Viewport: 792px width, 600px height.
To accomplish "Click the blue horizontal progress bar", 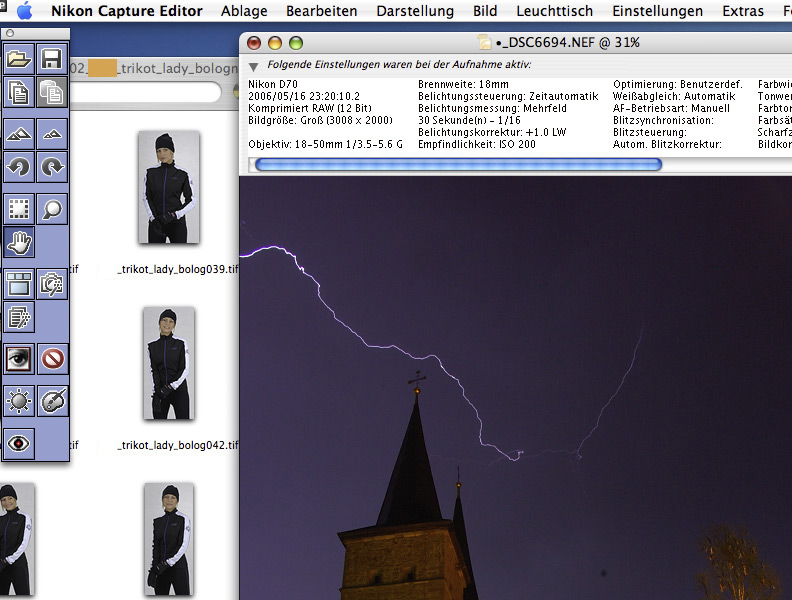I will (x=458, y=164).
